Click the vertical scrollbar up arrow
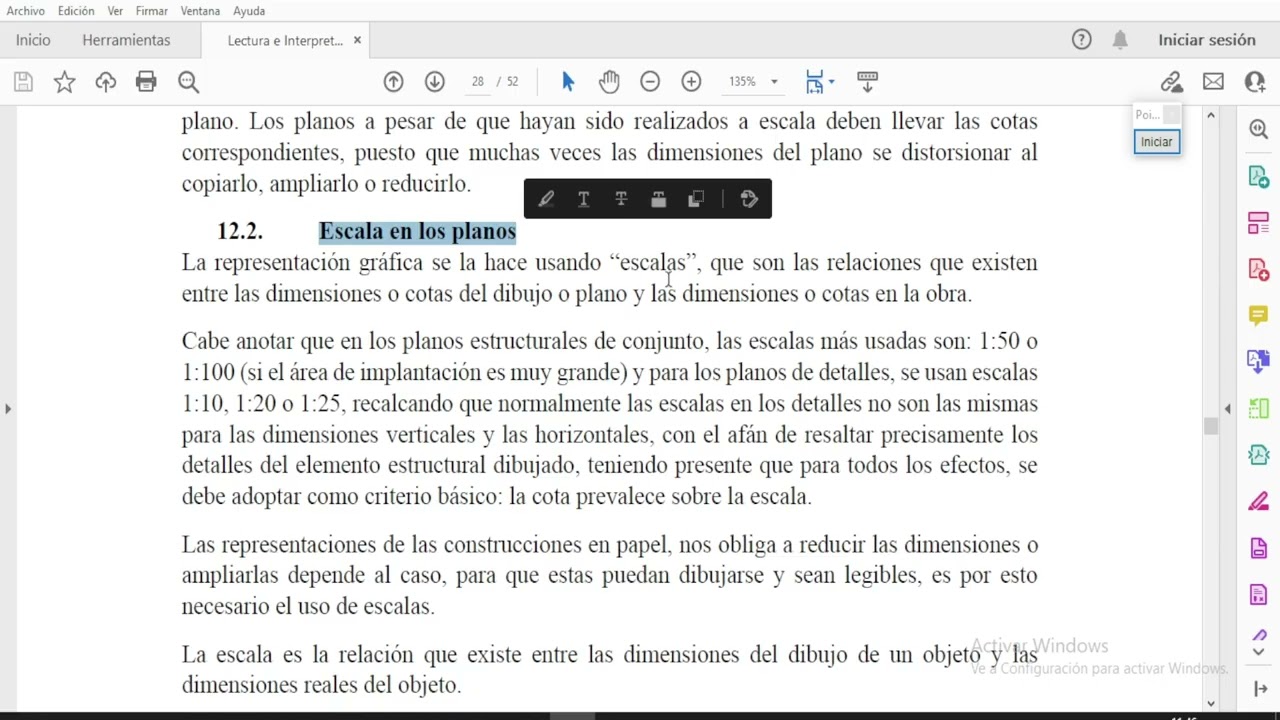The image size is (1280, 720). [1211, 115]
